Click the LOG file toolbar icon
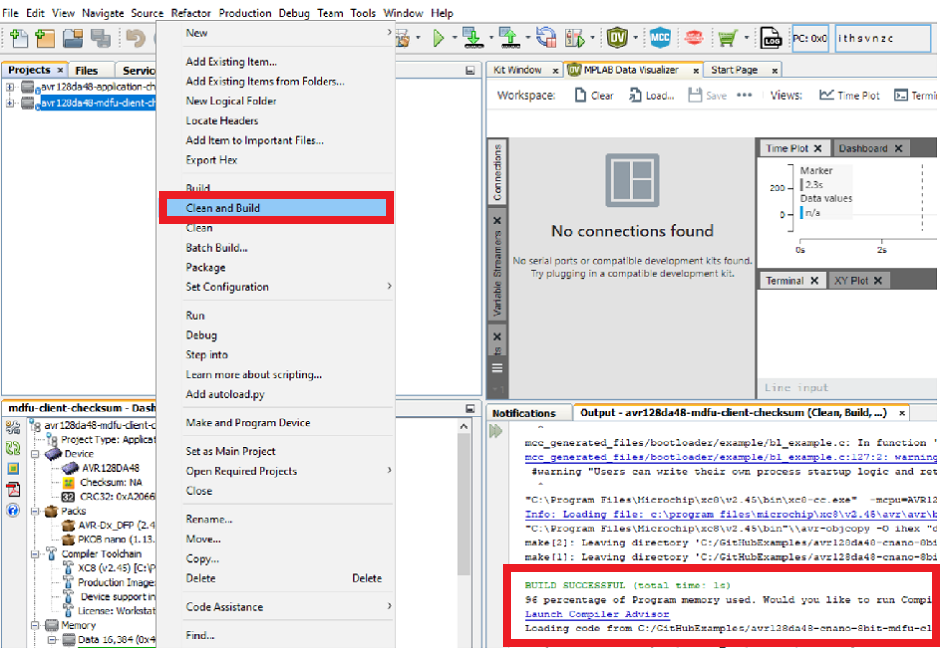This screenshot has height=651, width=940. click(x=770, y=38)
